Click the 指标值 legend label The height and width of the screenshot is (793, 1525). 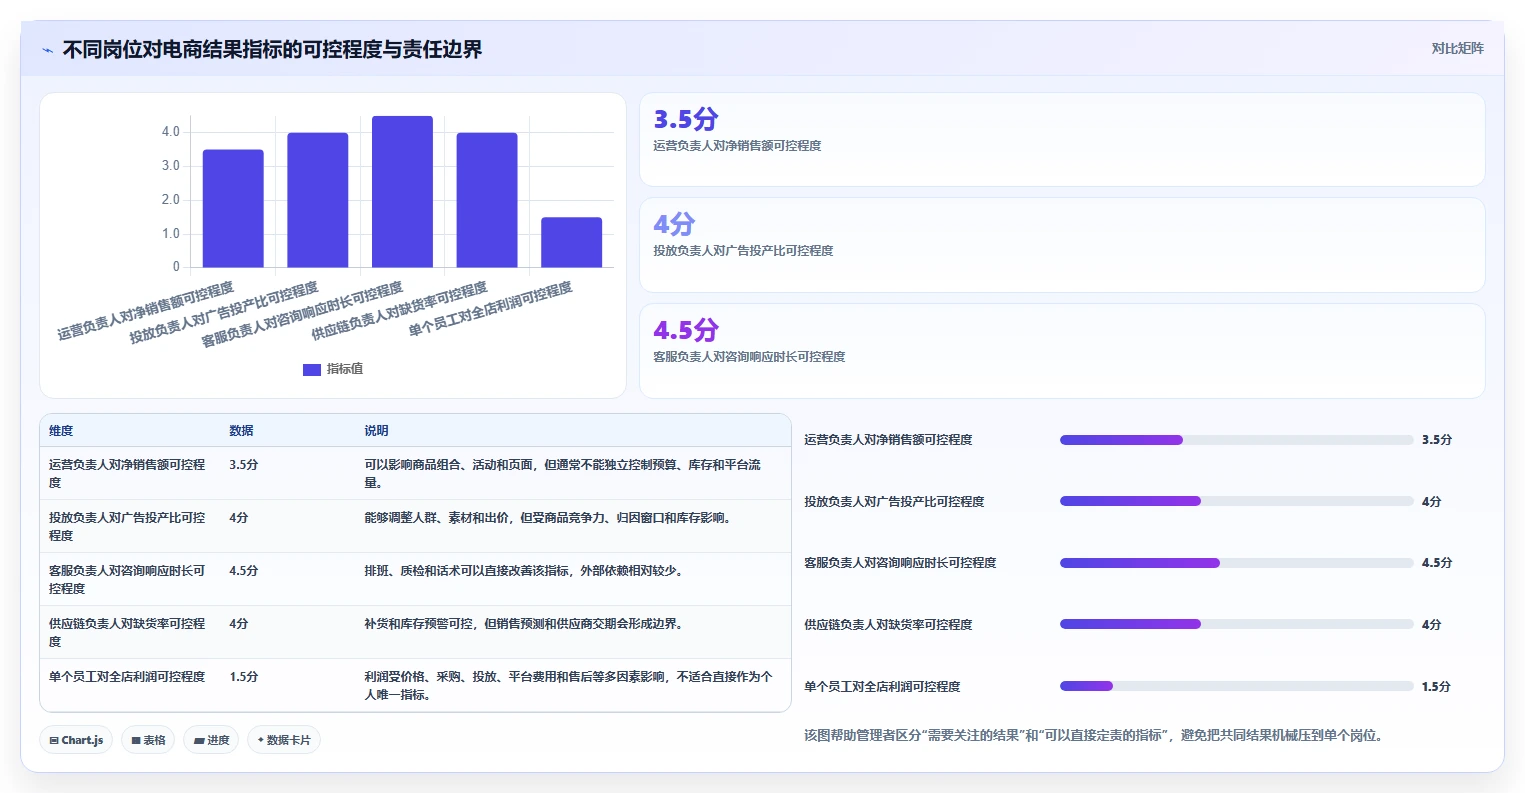345,369
